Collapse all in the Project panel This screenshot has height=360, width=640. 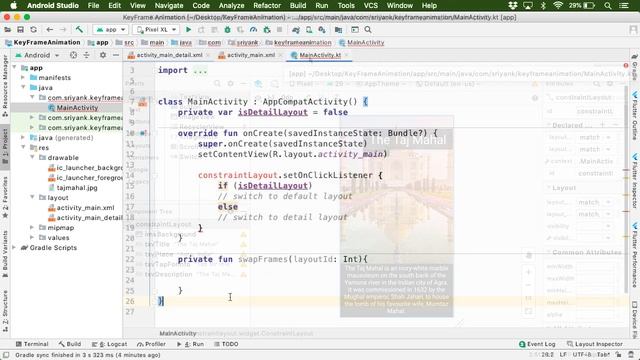87,55
